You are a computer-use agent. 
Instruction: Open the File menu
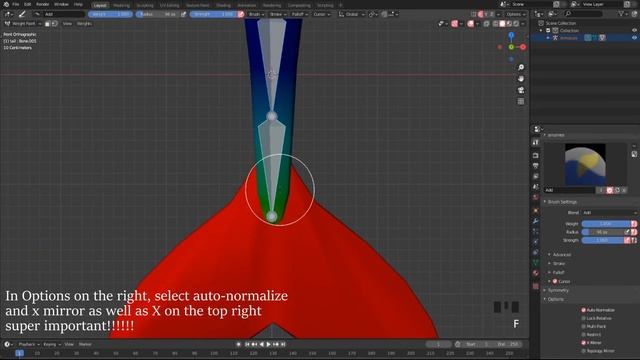click(x=16, y=4)
